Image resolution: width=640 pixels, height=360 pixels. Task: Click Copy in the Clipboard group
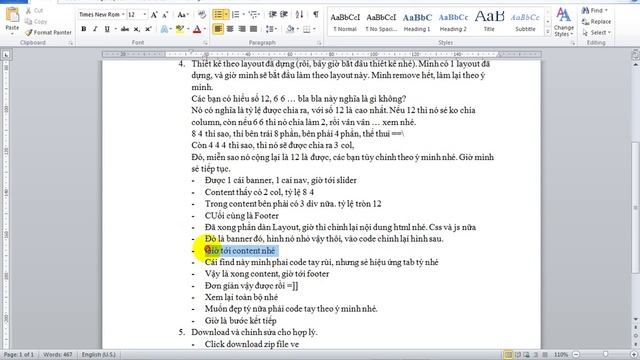click(x=36, y=21)
